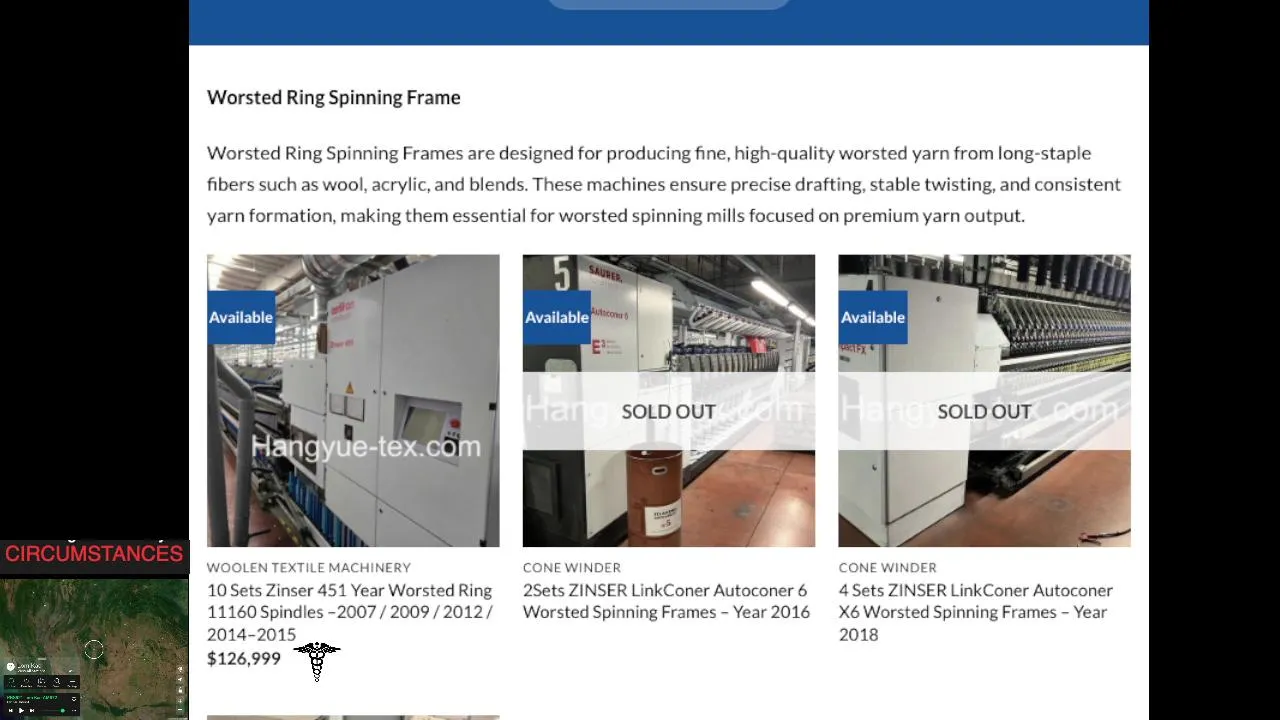This screenshot has height=720, width=1280.
Task: Open the Woolen Textile Machinery category
Action: click(x=308, y=567)
